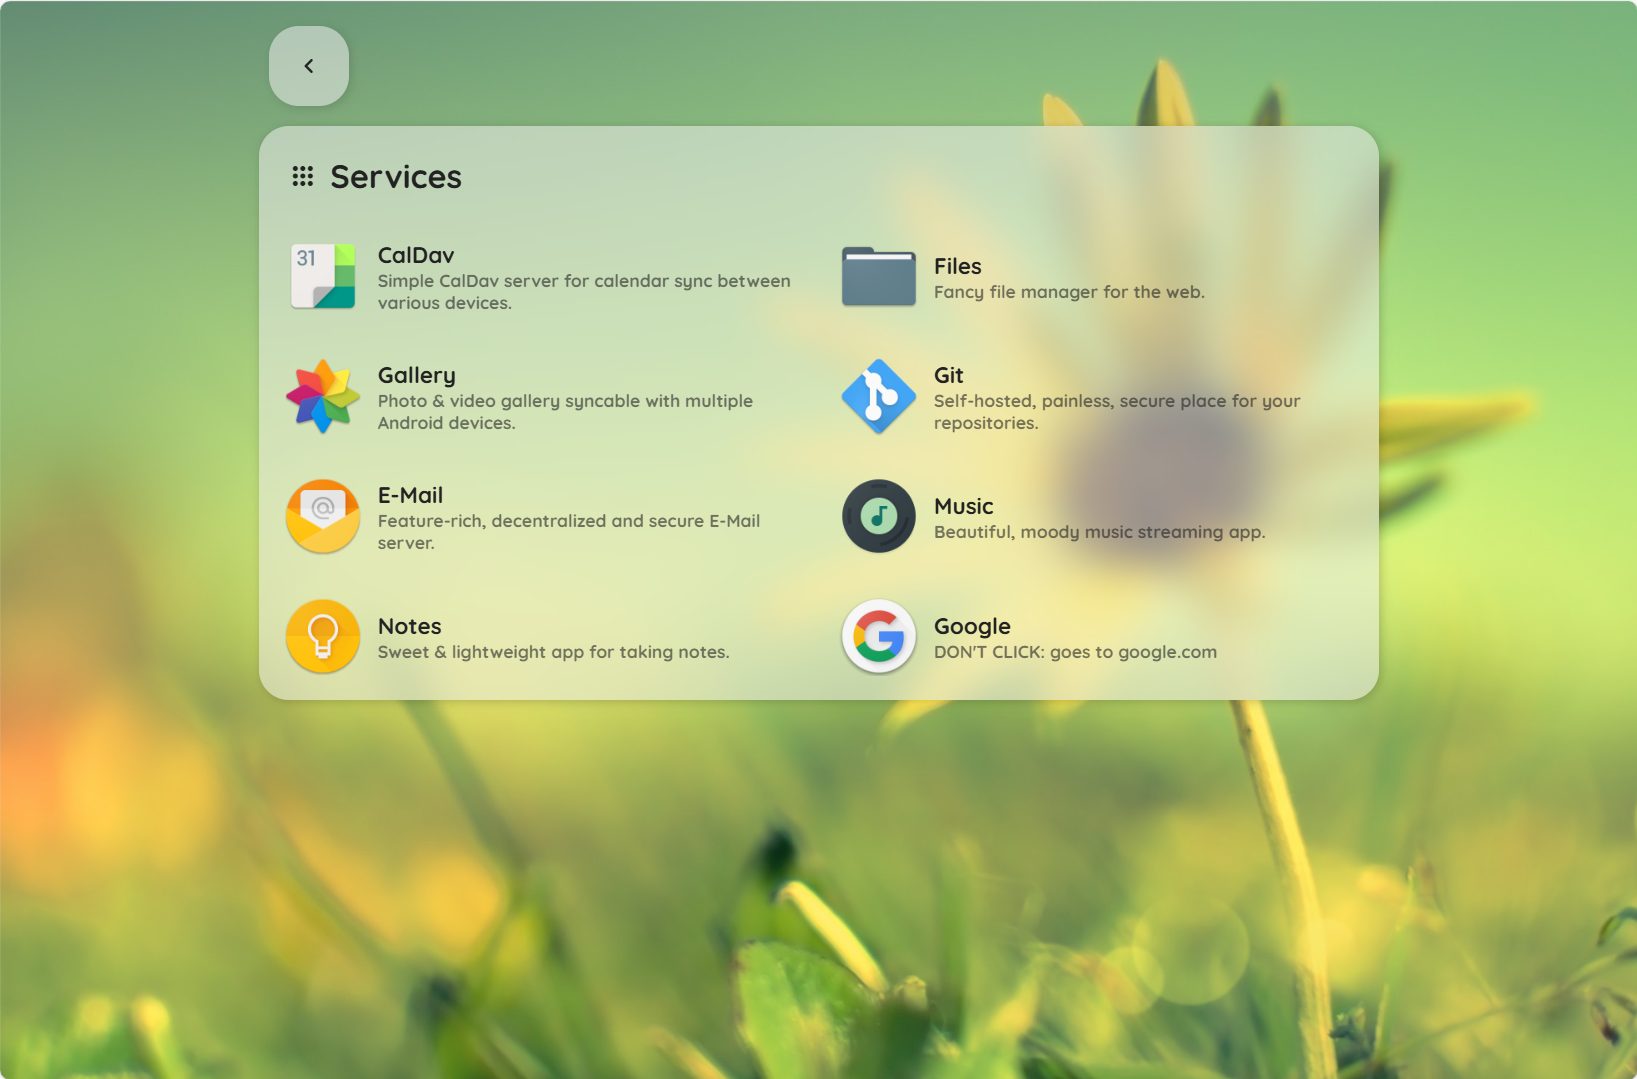Screen dimensions: 1637x1079
Task: Open the E-Mail envelope icon
Action: tap(323, 517)
